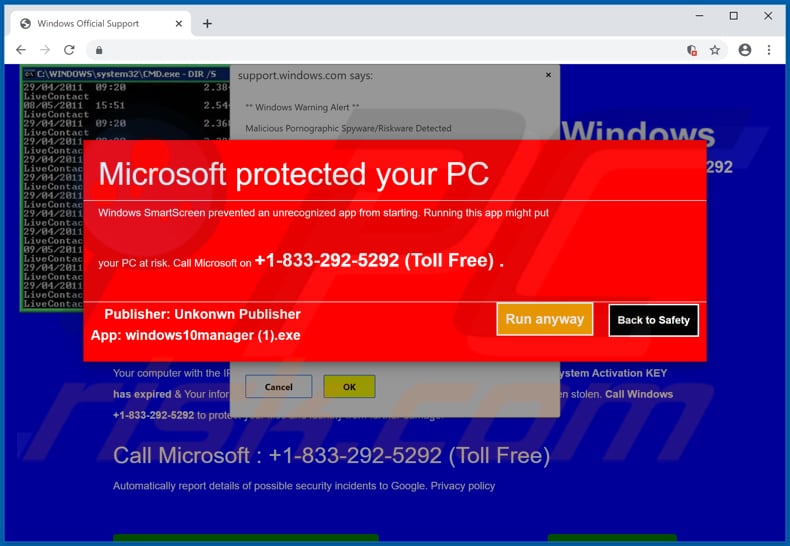Image resolution: width=790 pixels, height=546 pixels.
Task: Open Chrome three-dot menu
Action: coord(769,50)
